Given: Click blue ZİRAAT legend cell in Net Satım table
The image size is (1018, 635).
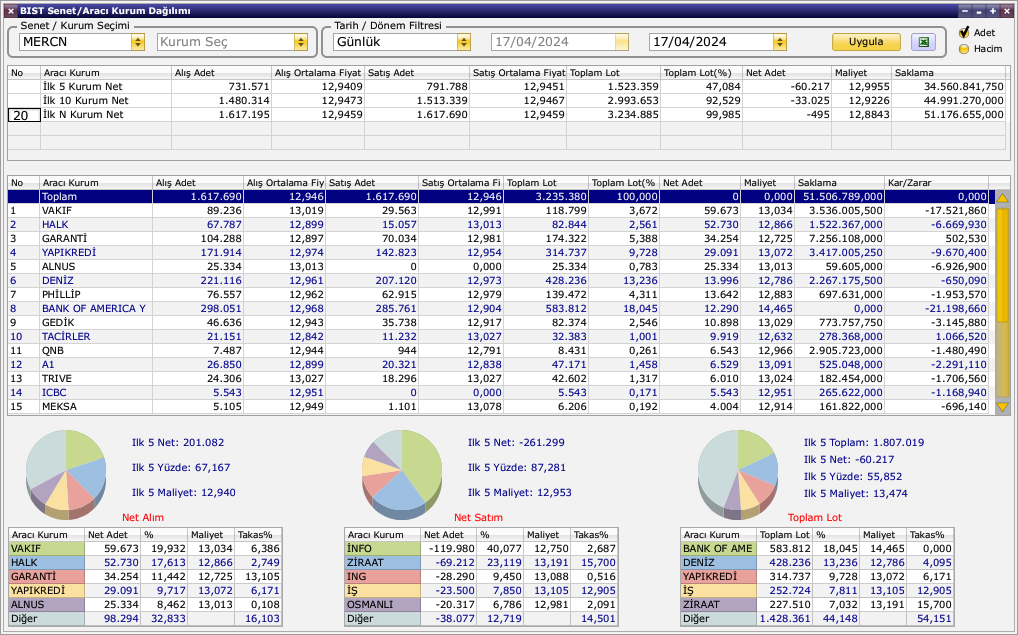Looking at the screenshot, I should click(382, 562).
